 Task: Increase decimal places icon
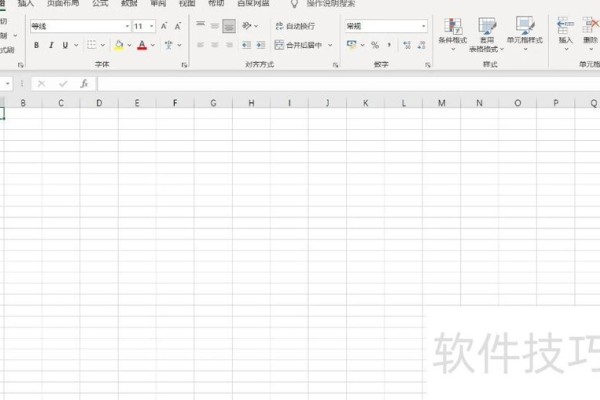(x=407, y=45)
